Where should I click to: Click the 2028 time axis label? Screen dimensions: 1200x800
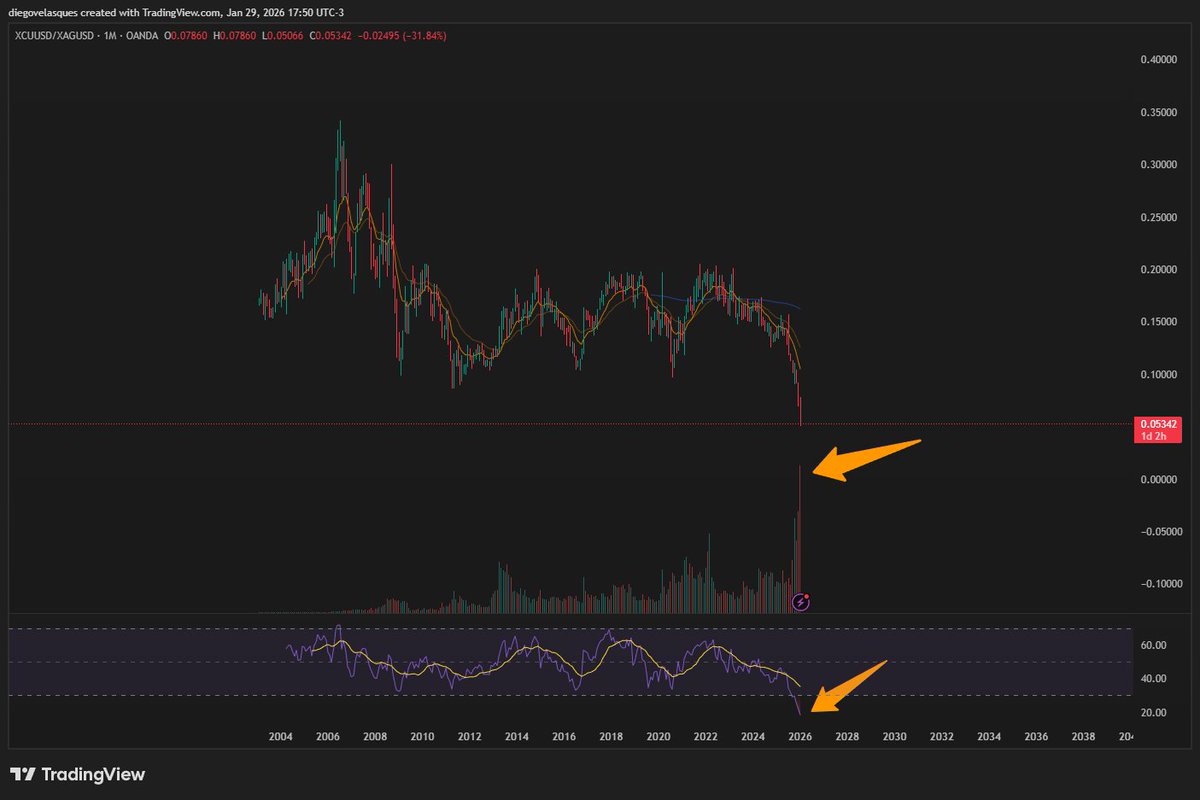pos(847,737)
